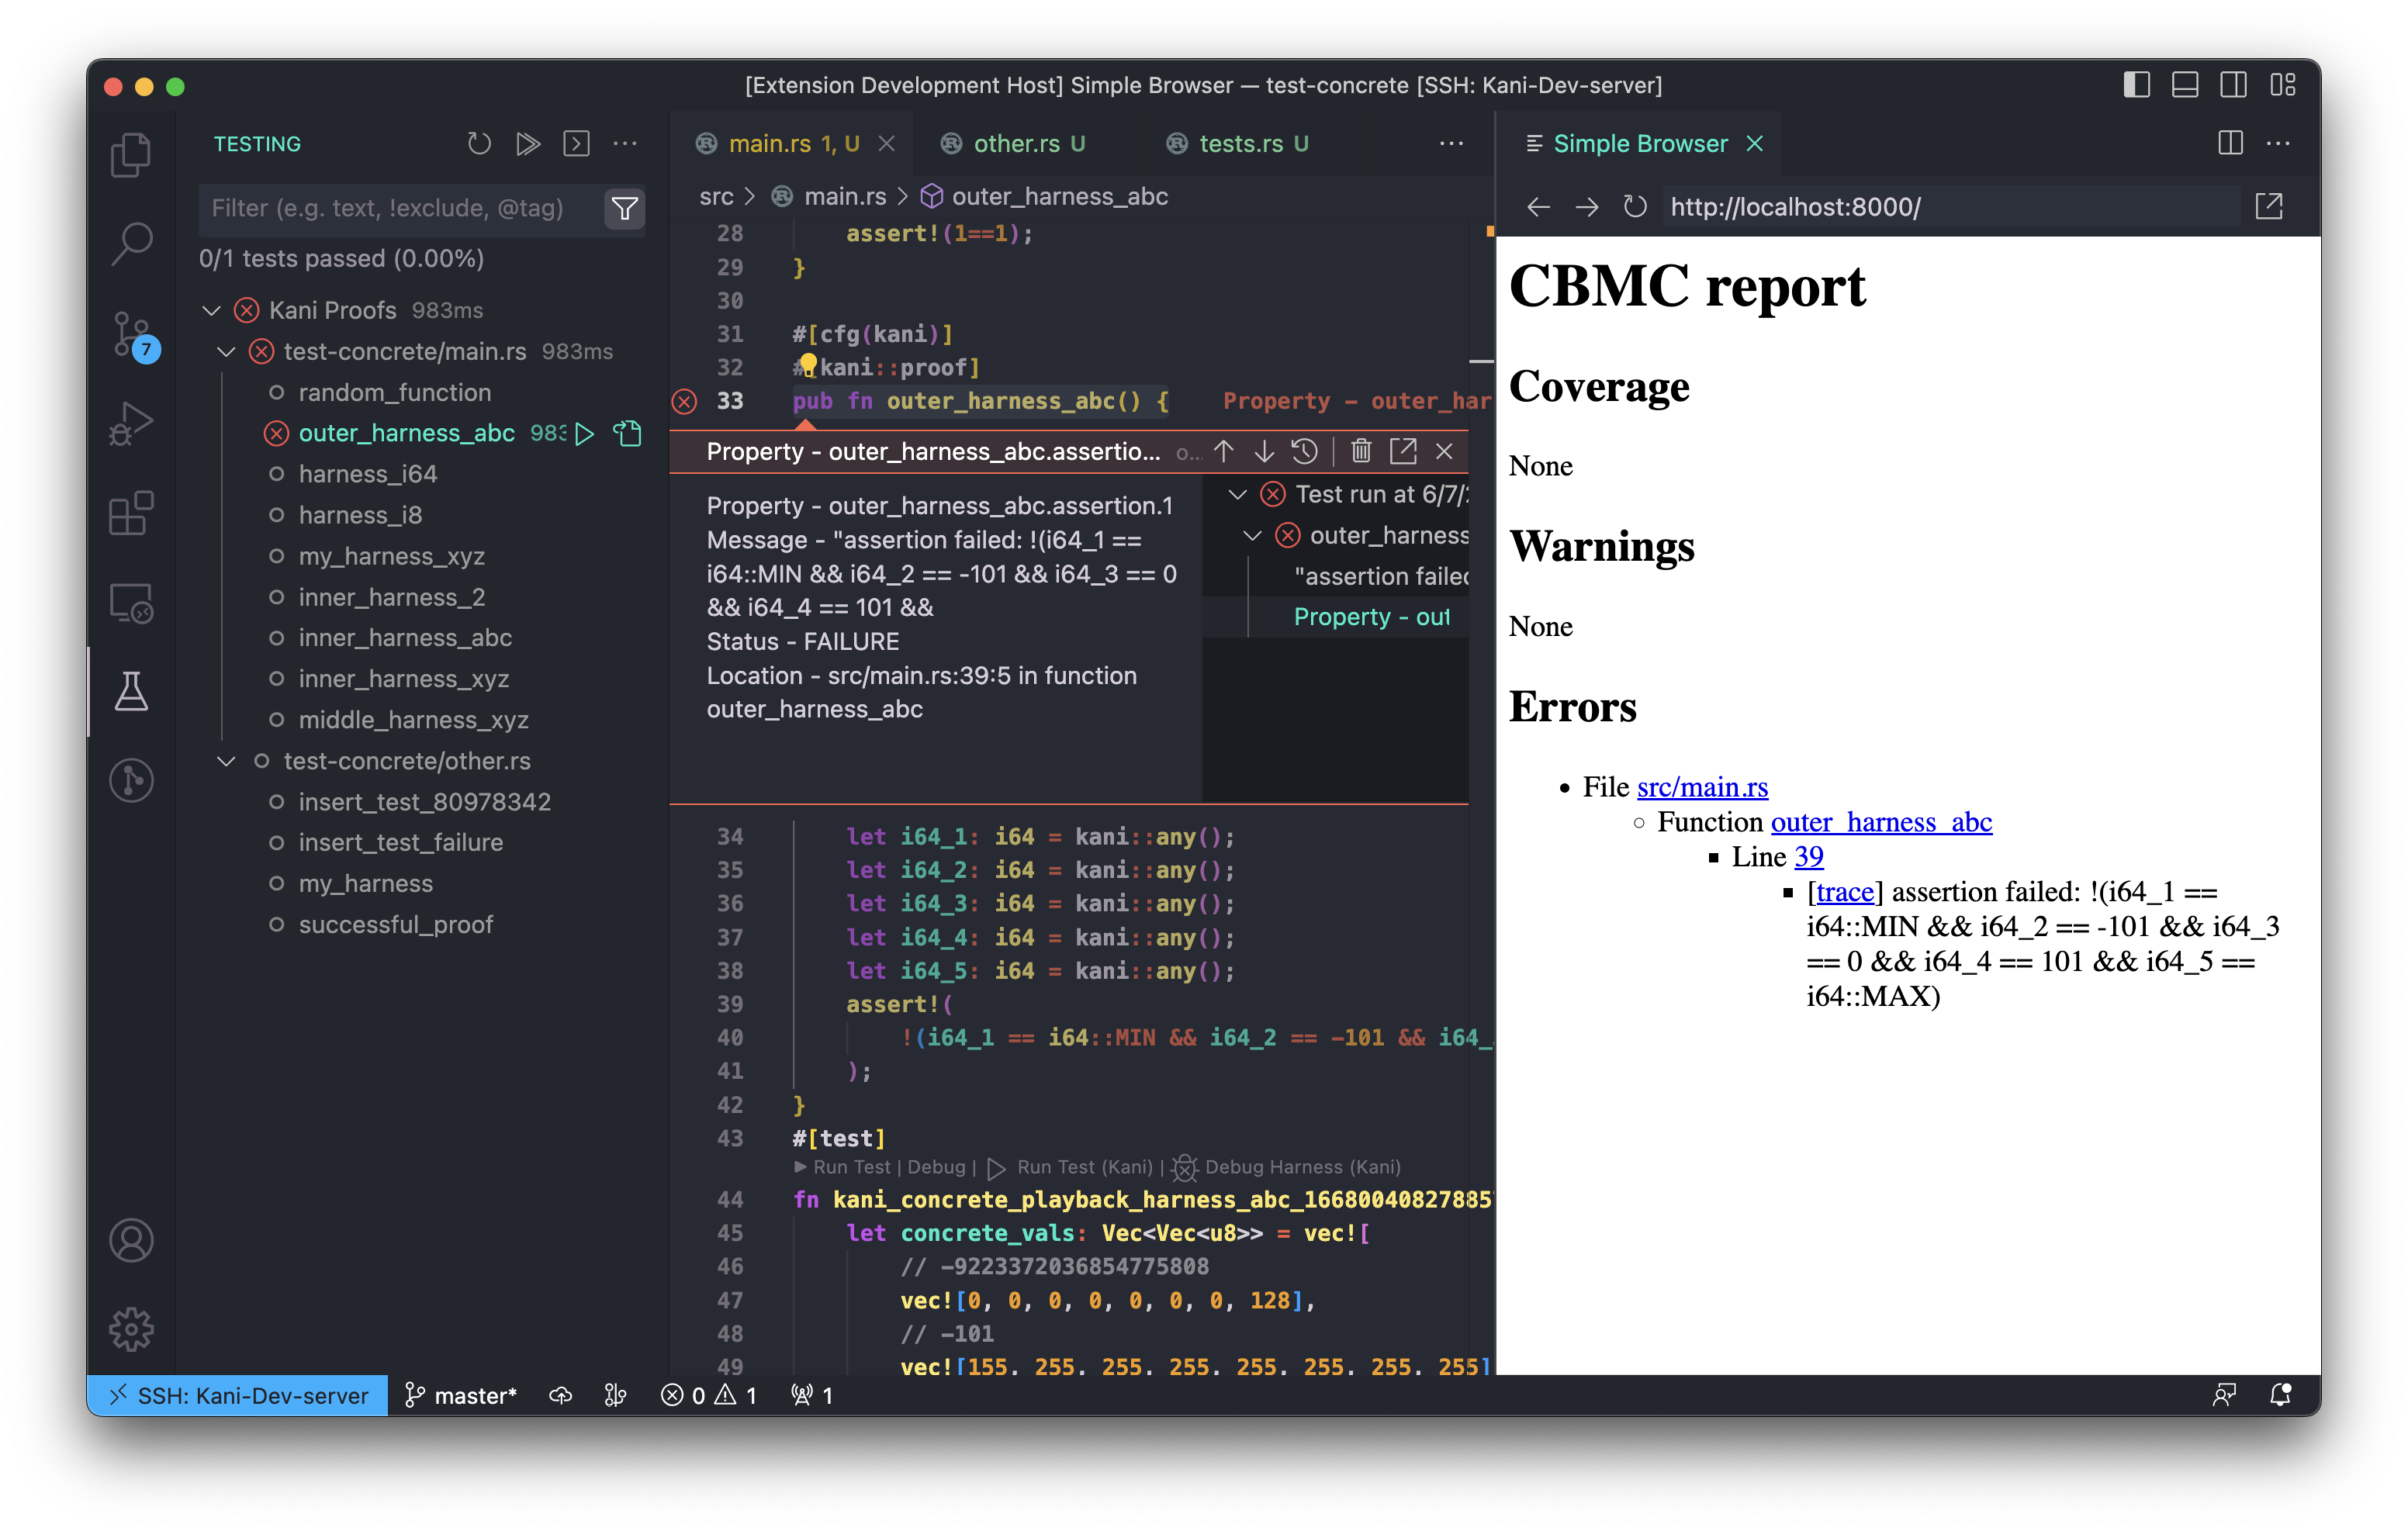2408x1531 pixels.
Task: Open the trace link in Errors
Action: point(1844,892)
